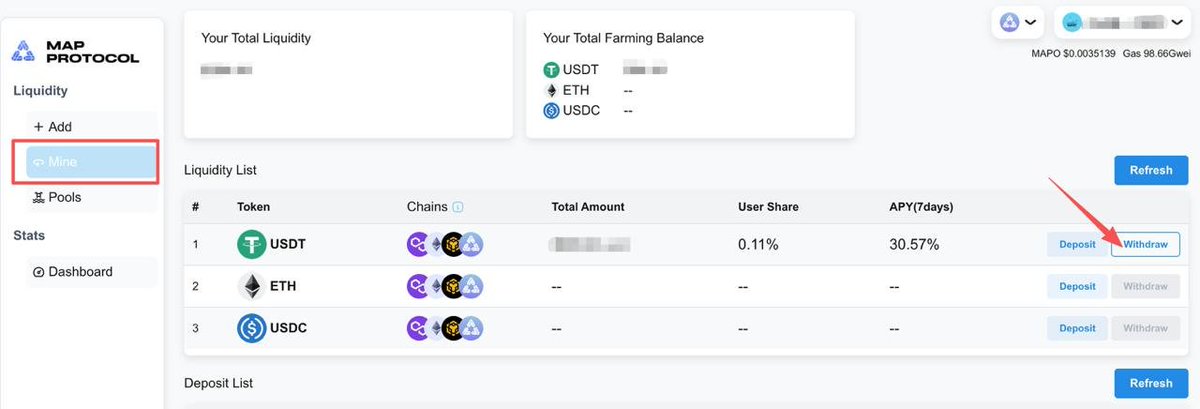The width and height of the screenshot is (1200, 409).
Task: Click the chain icons in the USDT row
Action: click(445, 244)
